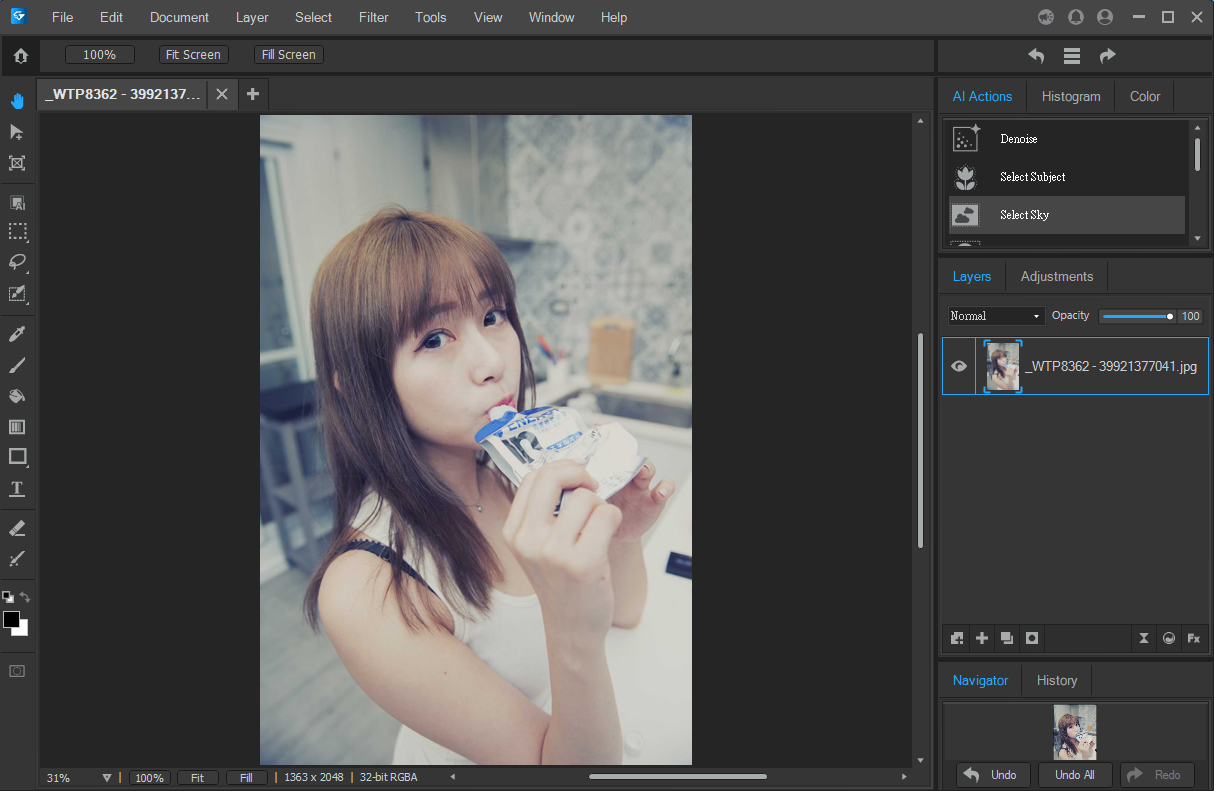Click the Fit Screen button
1214x791 pixels.
point(193,55)
